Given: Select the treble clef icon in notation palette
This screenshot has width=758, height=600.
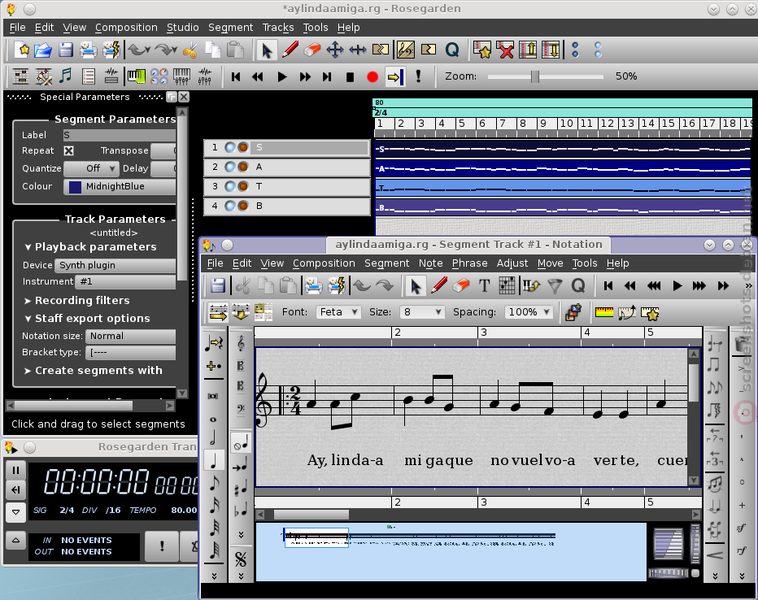Looking at the screenshot, I should click(x=241, y=343).
